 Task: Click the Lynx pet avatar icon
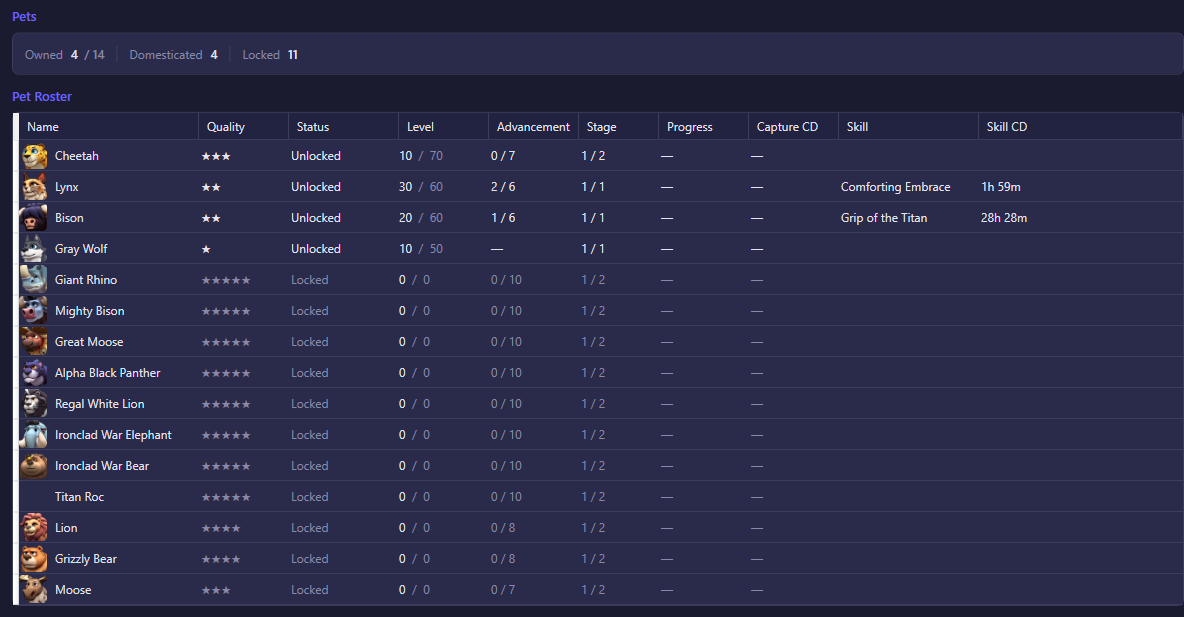(x=34, y=187)
